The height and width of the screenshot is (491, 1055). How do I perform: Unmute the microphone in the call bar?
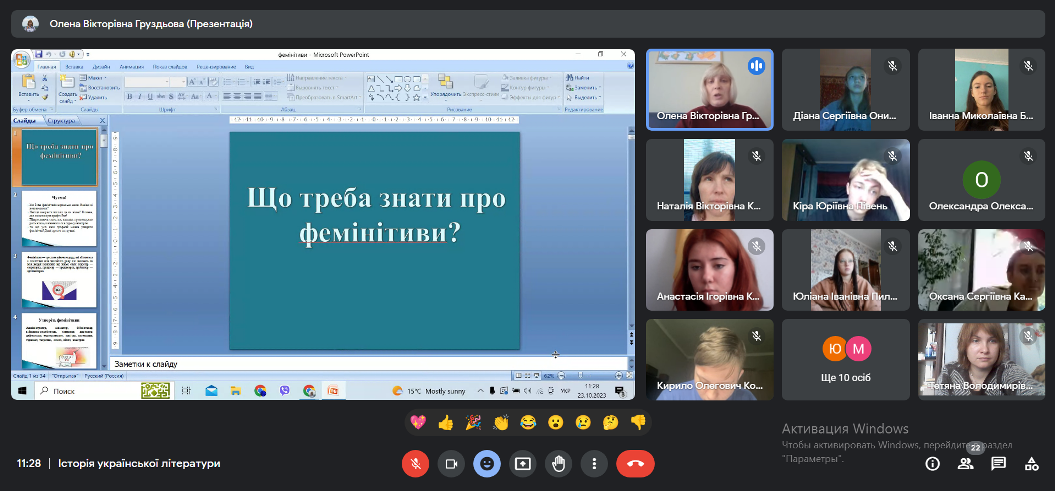[415, 463]
